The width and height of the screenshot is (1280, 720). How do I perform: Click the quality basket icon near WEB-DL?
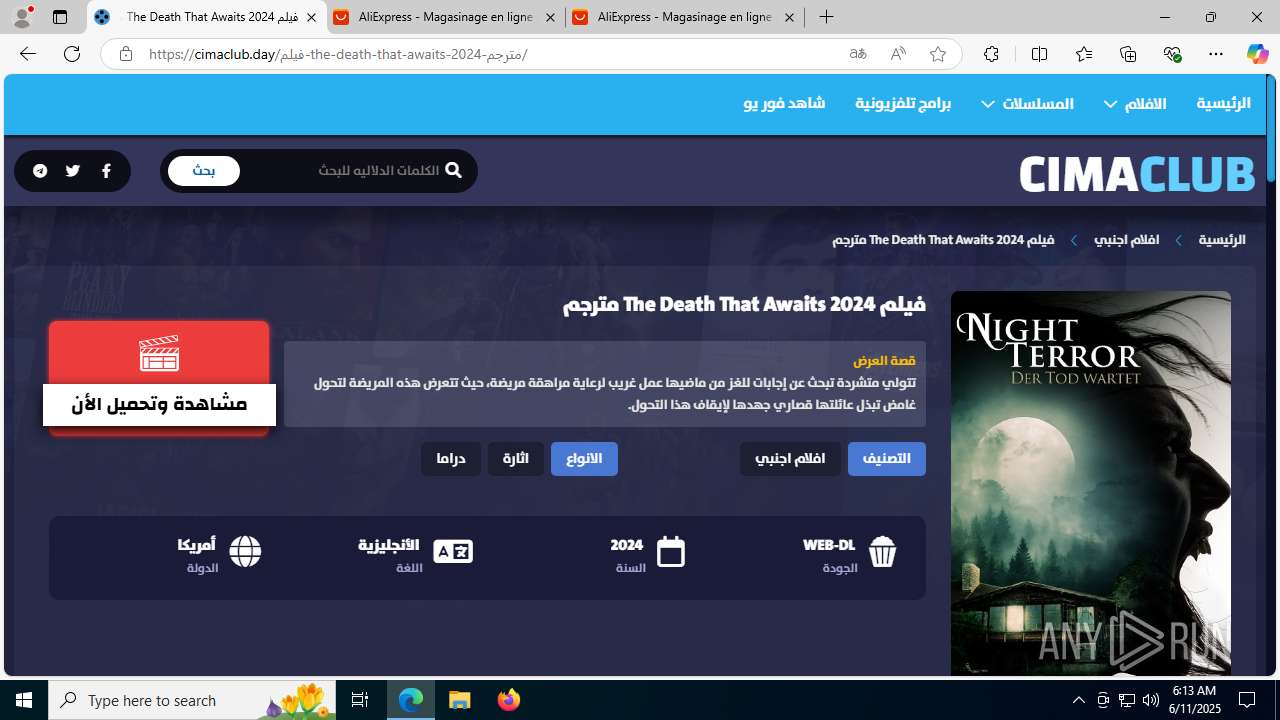click(882, 551)
